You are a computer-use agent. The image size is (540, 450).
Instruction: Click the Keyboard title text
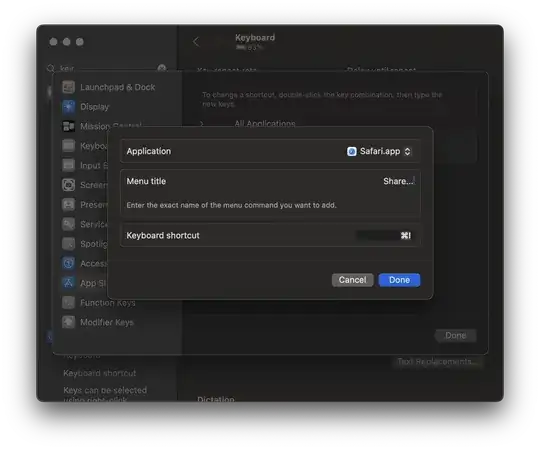(255, 38)
